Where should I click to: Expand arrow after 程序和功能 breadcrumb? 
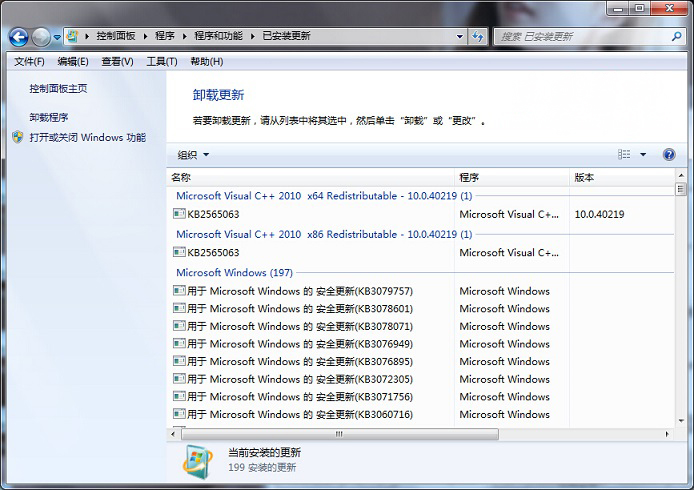point(253,36)
